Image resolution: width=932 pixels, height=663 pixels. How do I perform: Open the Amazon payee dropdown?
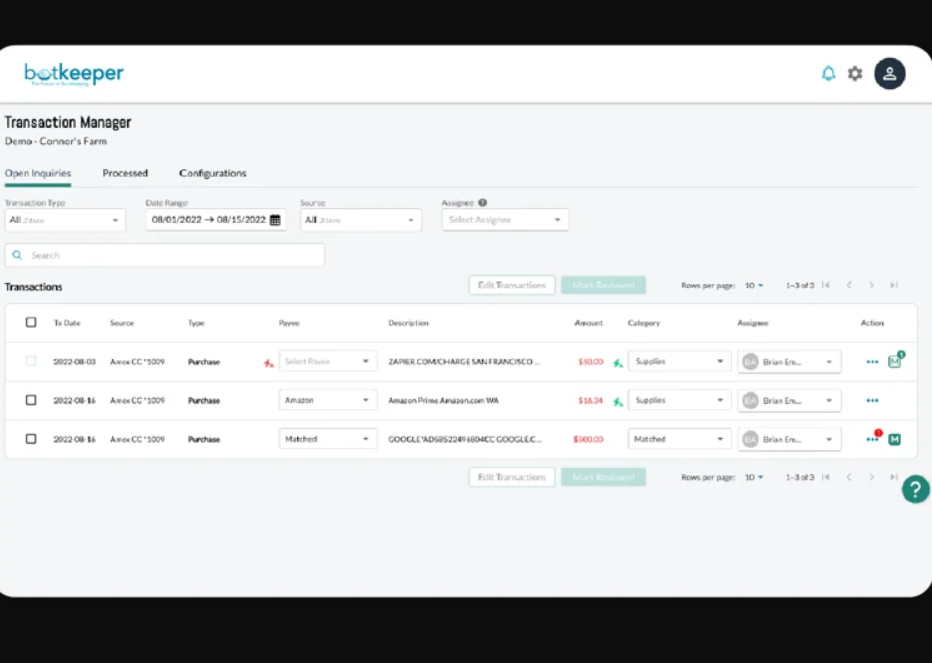click(328, 400)
